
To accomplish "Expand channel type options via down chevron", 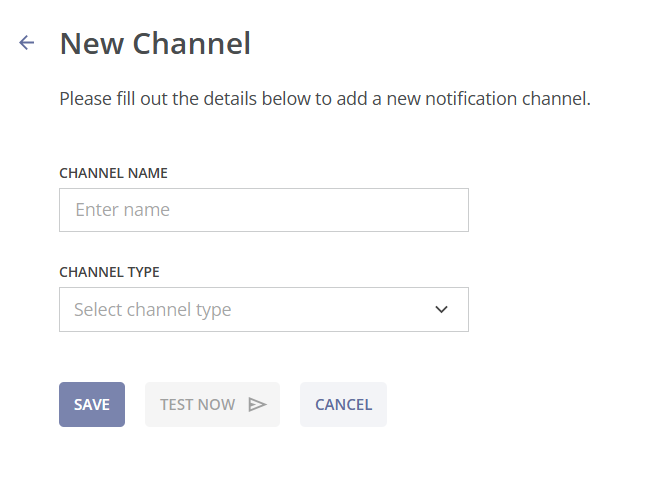I will coord(441,309).
